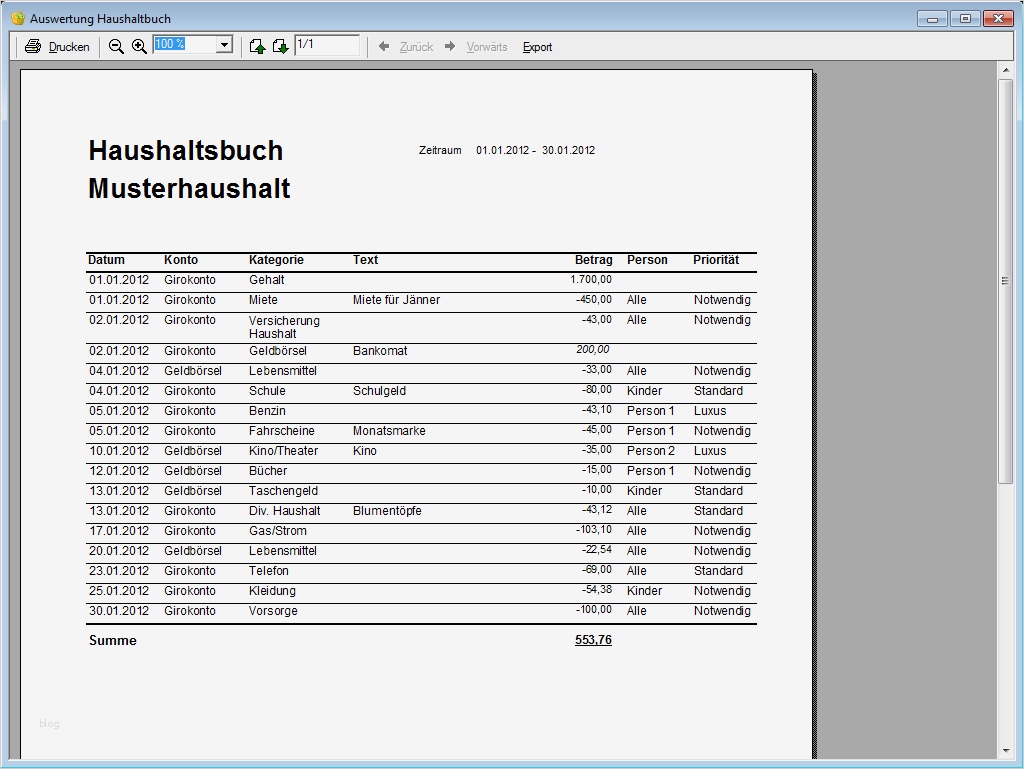The width and height of the screenshot is (1024, 769).
Task: Click the Betrag column header
Action: pyautogui.click(x=593, y=260)
